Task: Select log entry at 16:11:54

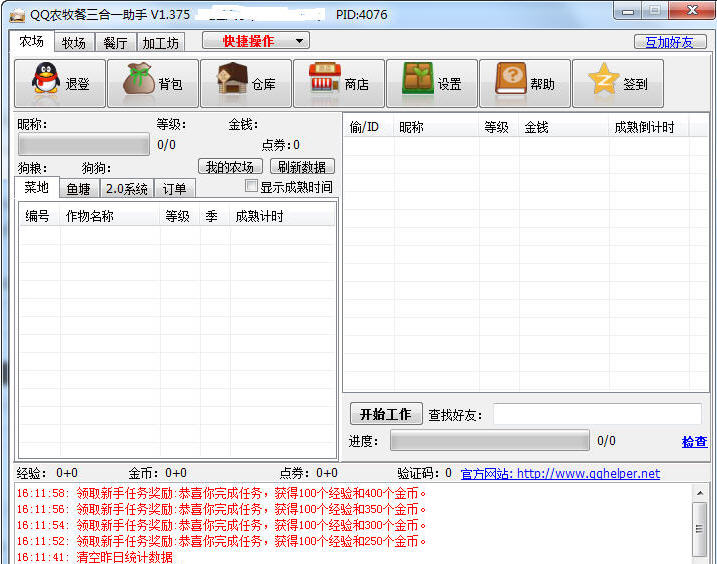Action: point(221,525)
